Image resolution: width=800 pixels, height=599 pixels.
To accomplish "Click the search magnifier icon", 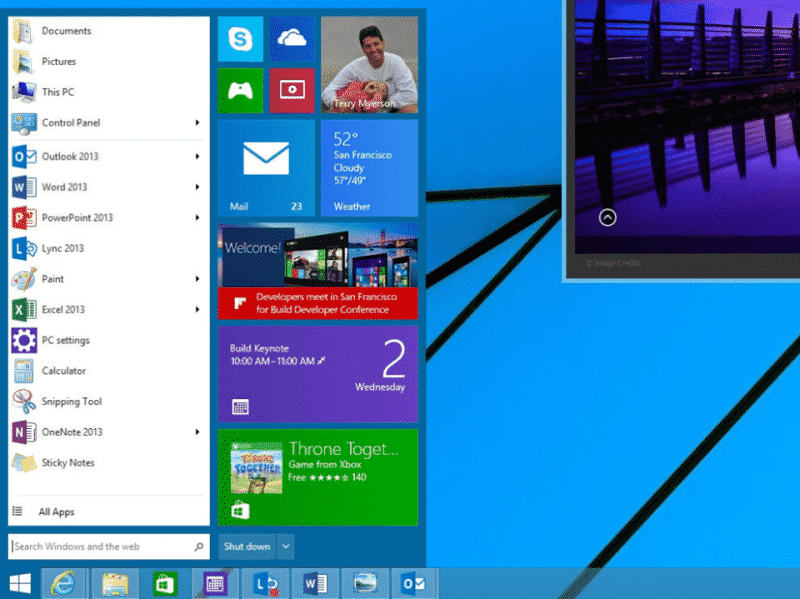I will tap(199, 547).
